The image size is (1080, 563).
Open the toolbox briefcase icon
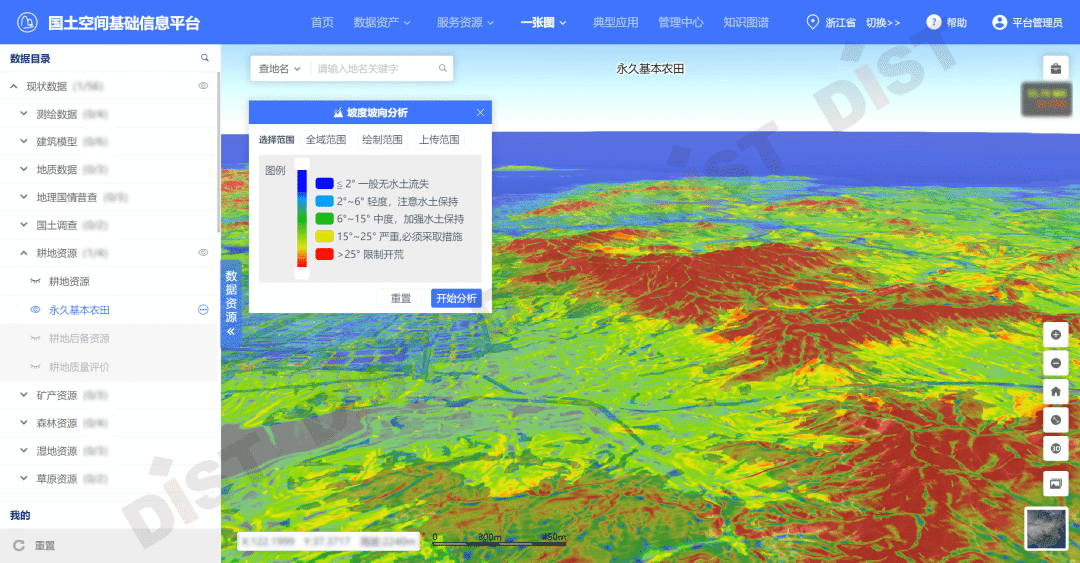pyautogui.click(x=1055, y=68)
